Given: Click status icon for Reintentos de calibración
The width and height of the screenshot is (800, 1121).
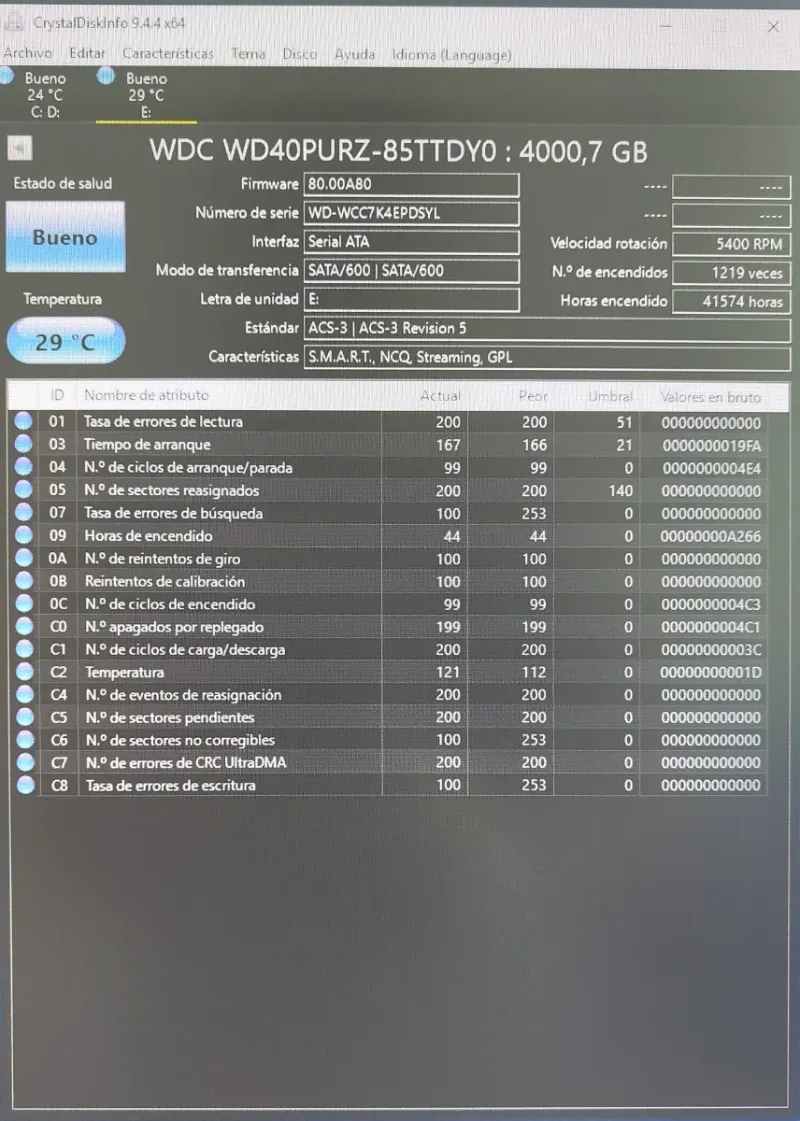Looking at the screenshot, I should tap(24, 581).
